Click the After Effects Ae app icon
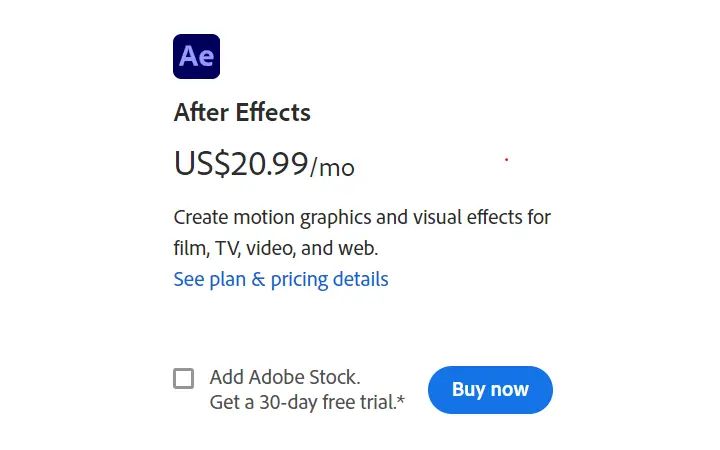 click(x=197, y=56)
